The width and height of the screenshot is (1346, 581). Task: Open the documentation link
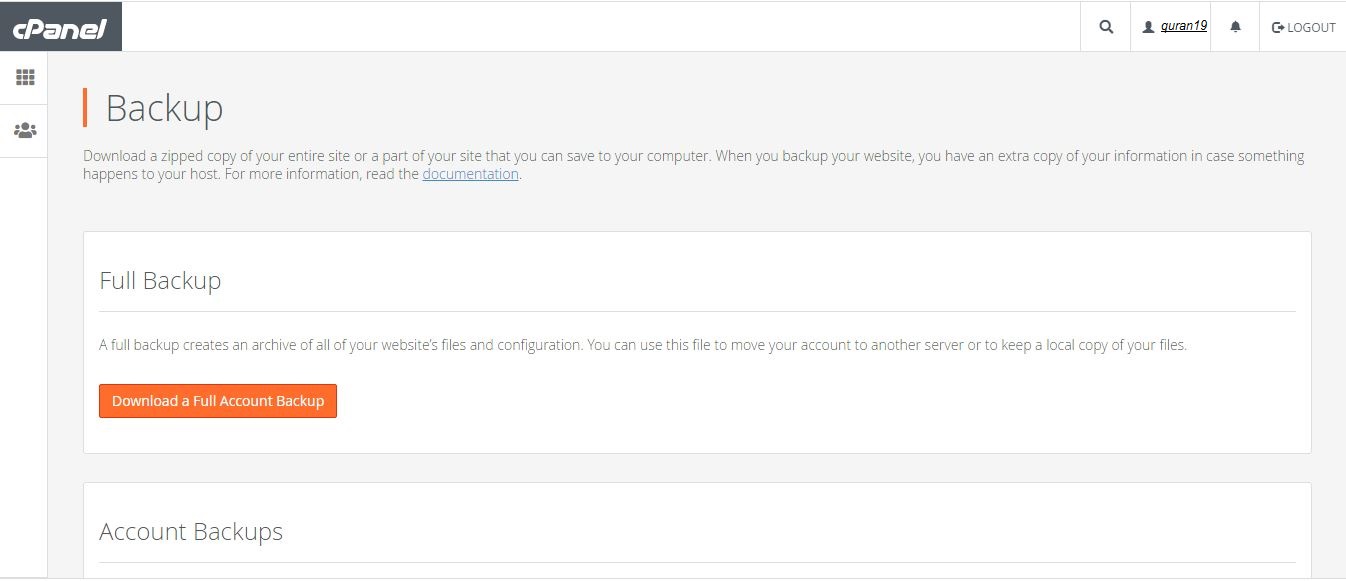pyautogui.click(x=470, y=174)
